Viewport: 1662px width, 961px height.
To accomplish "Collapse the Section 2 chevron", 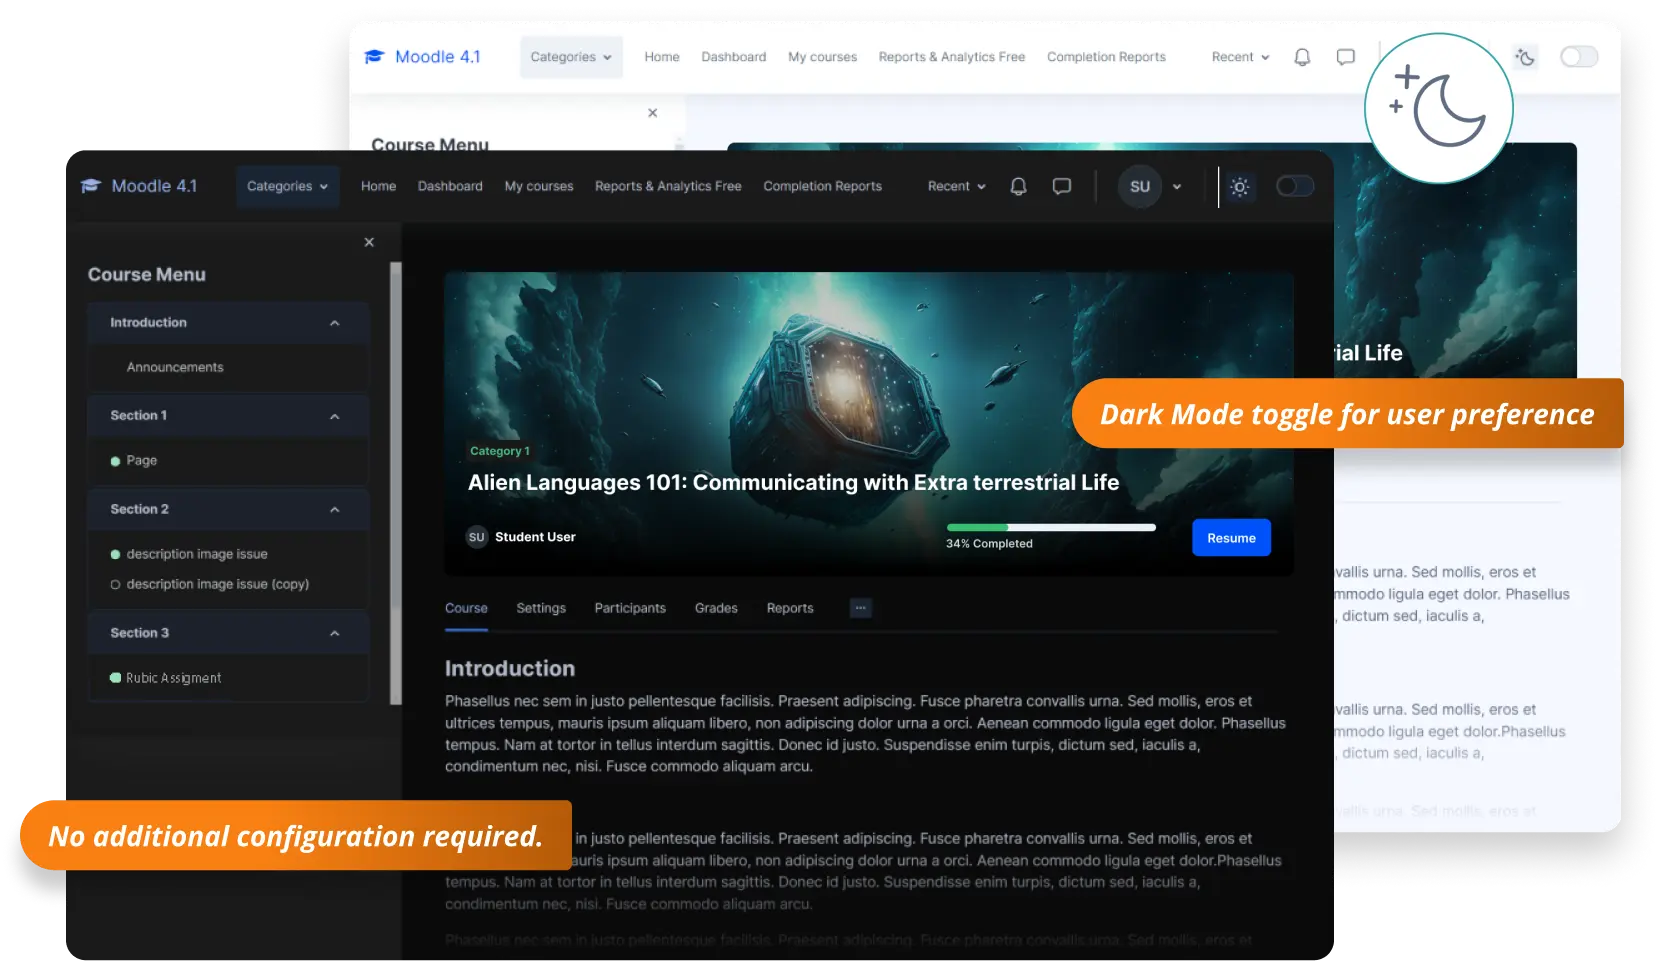I will [x=335, y=510].
